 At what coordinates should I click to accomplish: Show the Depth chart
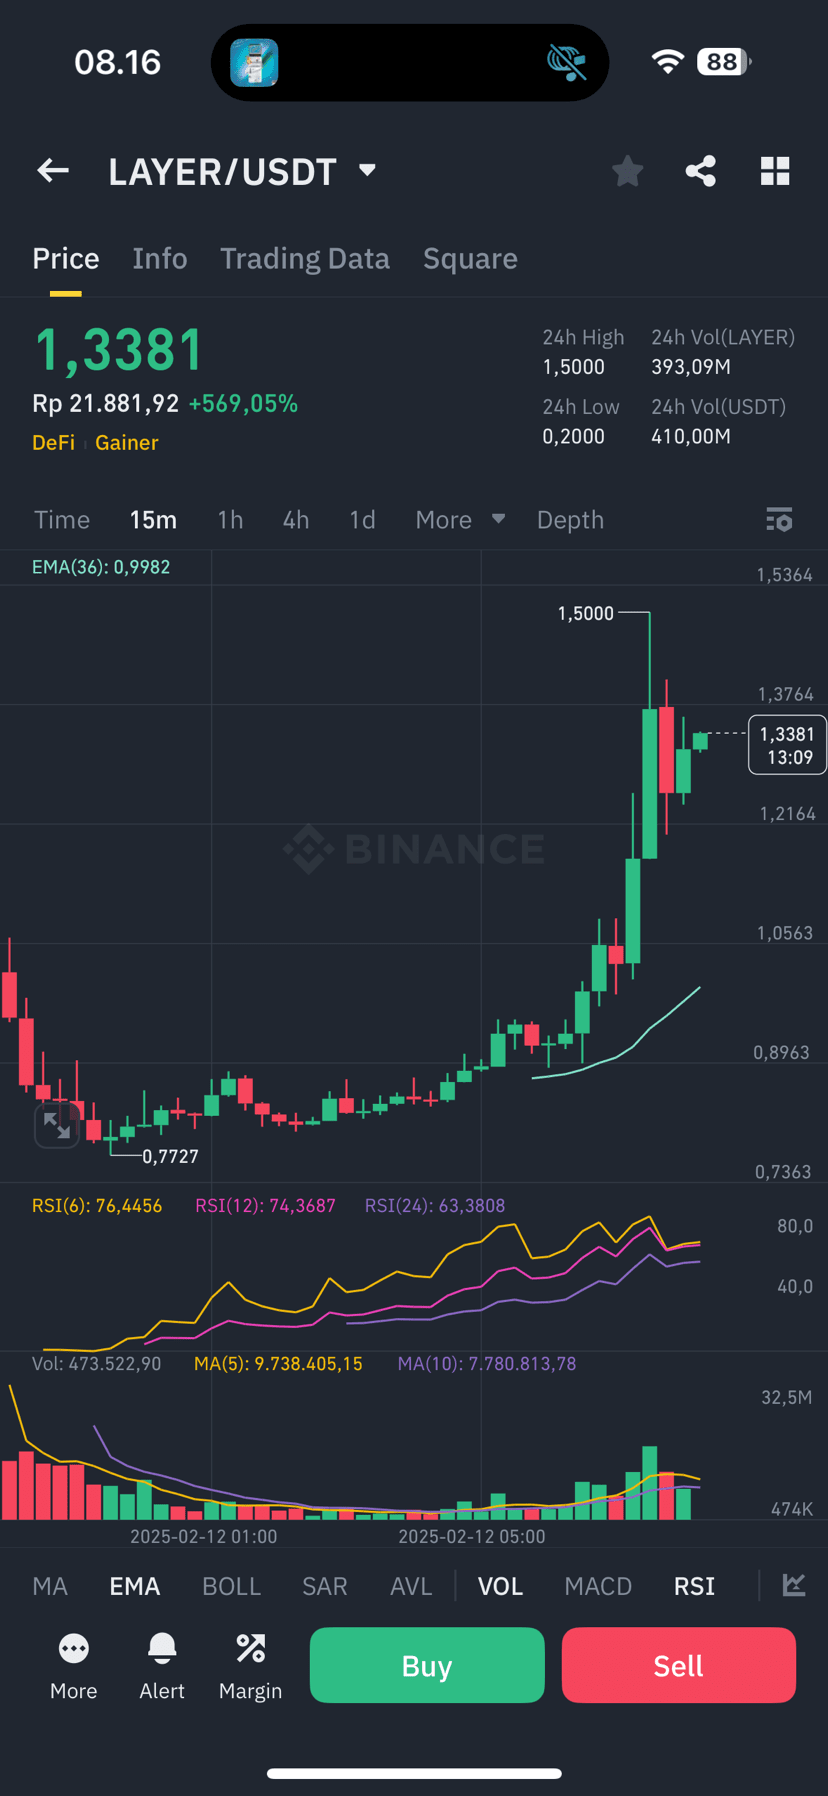click(x=570, y=520)
